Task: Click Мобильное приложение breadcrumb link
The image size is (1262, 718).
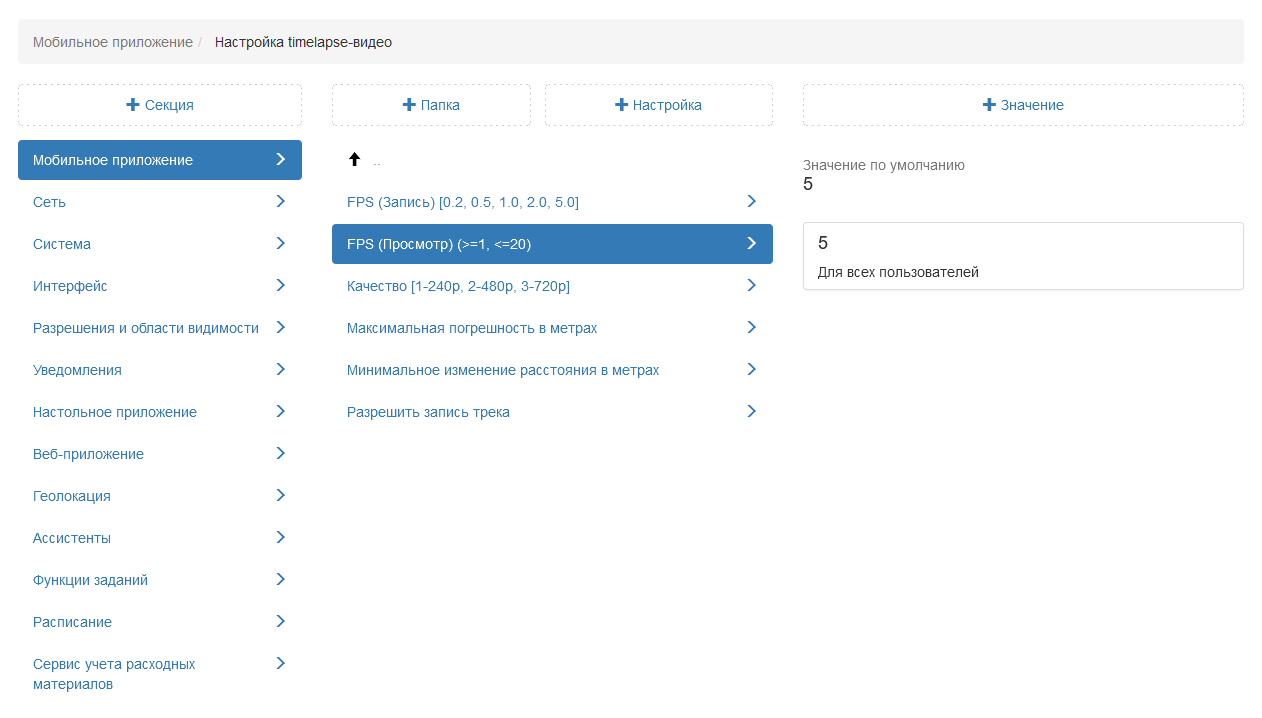Action: click(x=112, y=42)
